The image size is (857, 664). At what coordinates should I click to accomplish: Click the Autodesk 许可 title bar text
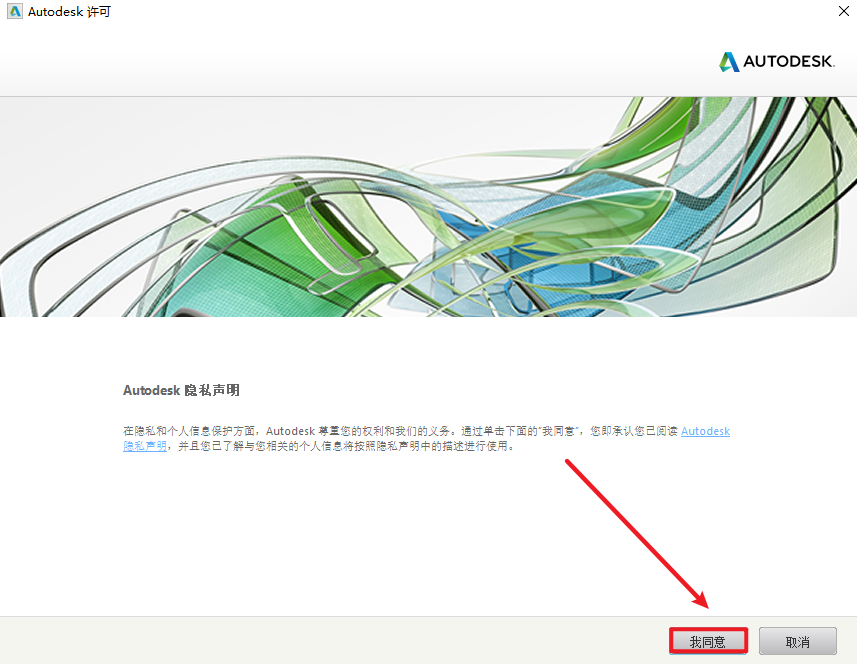click(x=69, y=12)
